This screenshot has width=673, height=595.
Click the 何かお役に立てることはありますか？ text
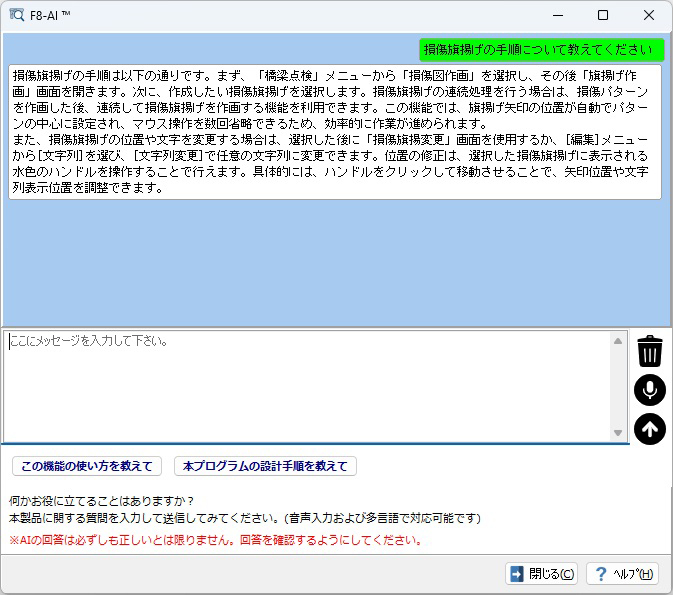pos(102,501)
